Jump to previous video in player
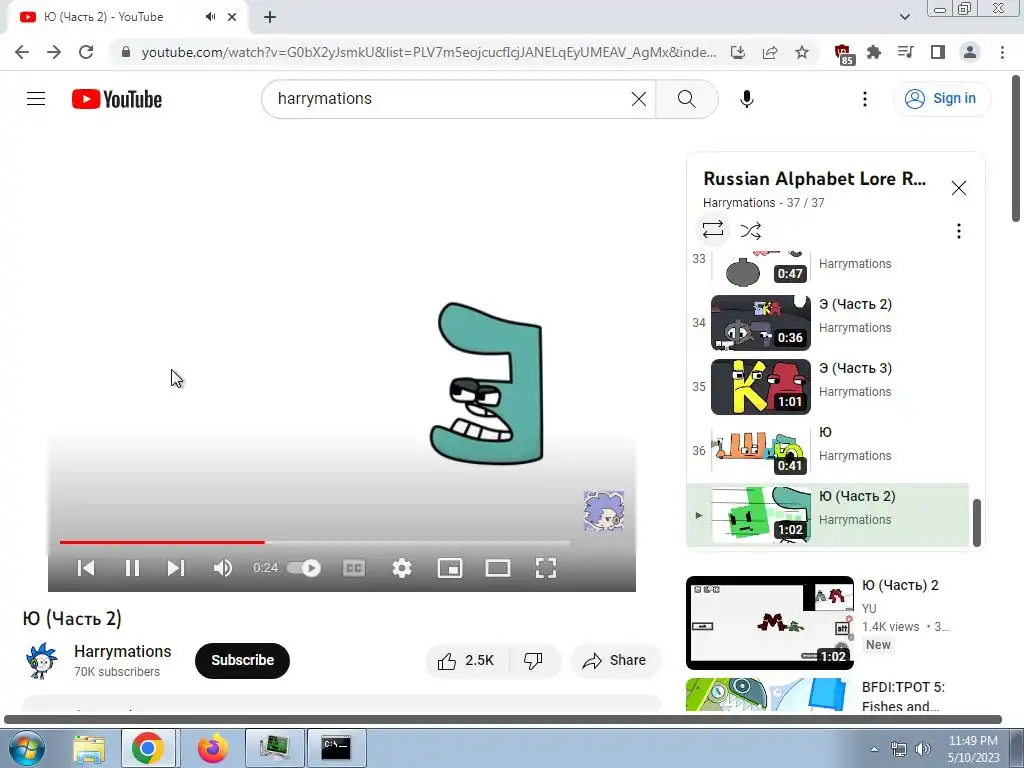The height and width of the screenshot is (768, 1024). point(86,568)
